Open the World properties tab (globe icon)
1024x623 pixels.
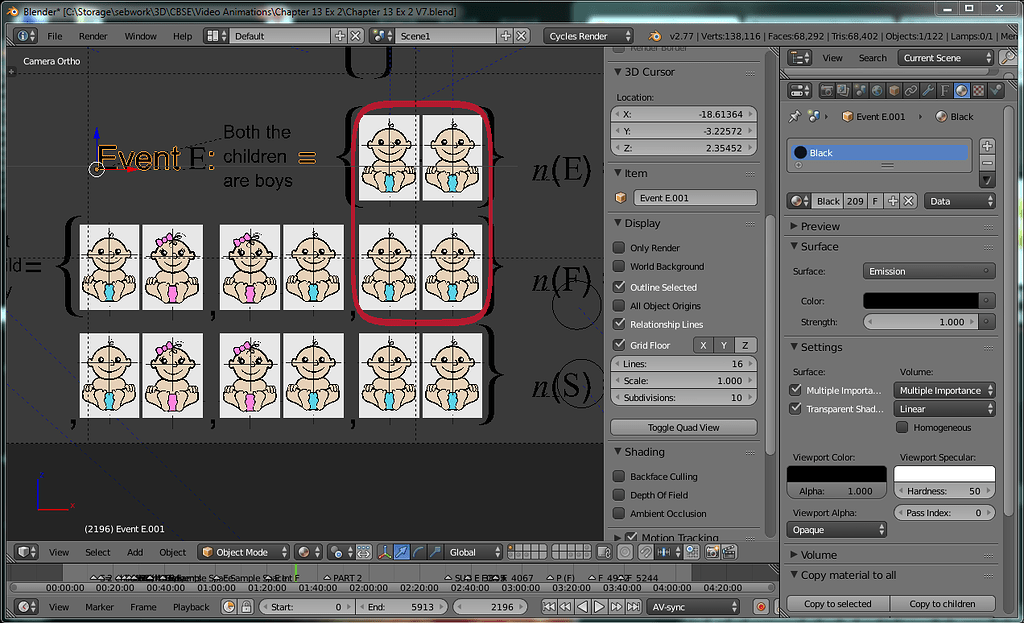pyautogui.click(x=877, y=91)
